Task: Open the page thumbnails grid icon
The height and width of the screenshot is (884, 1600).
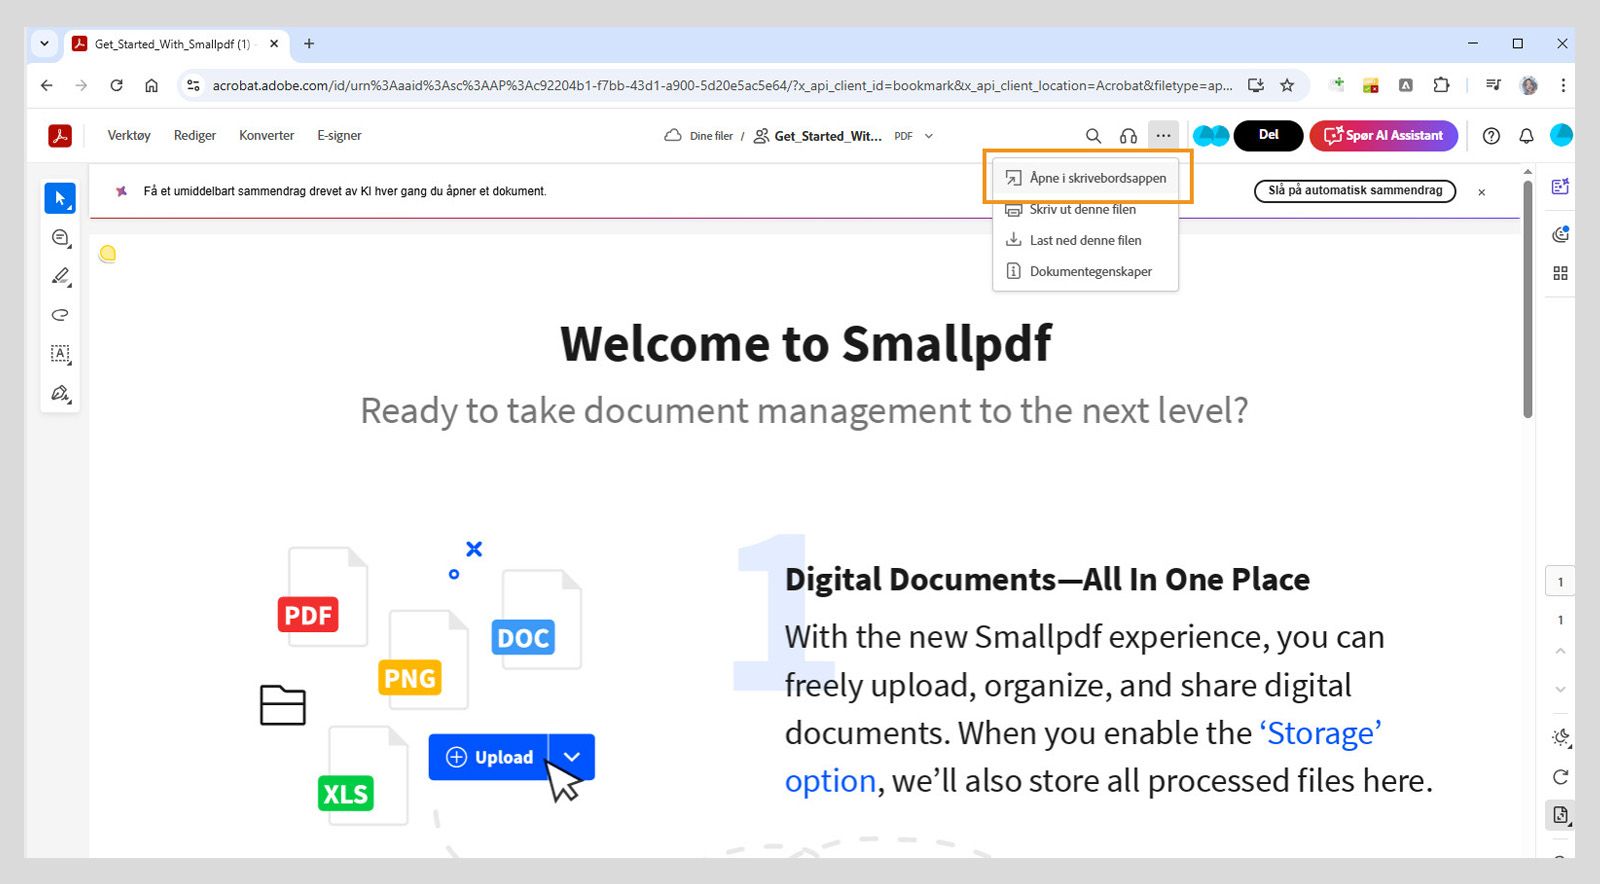Action: 1560,273
